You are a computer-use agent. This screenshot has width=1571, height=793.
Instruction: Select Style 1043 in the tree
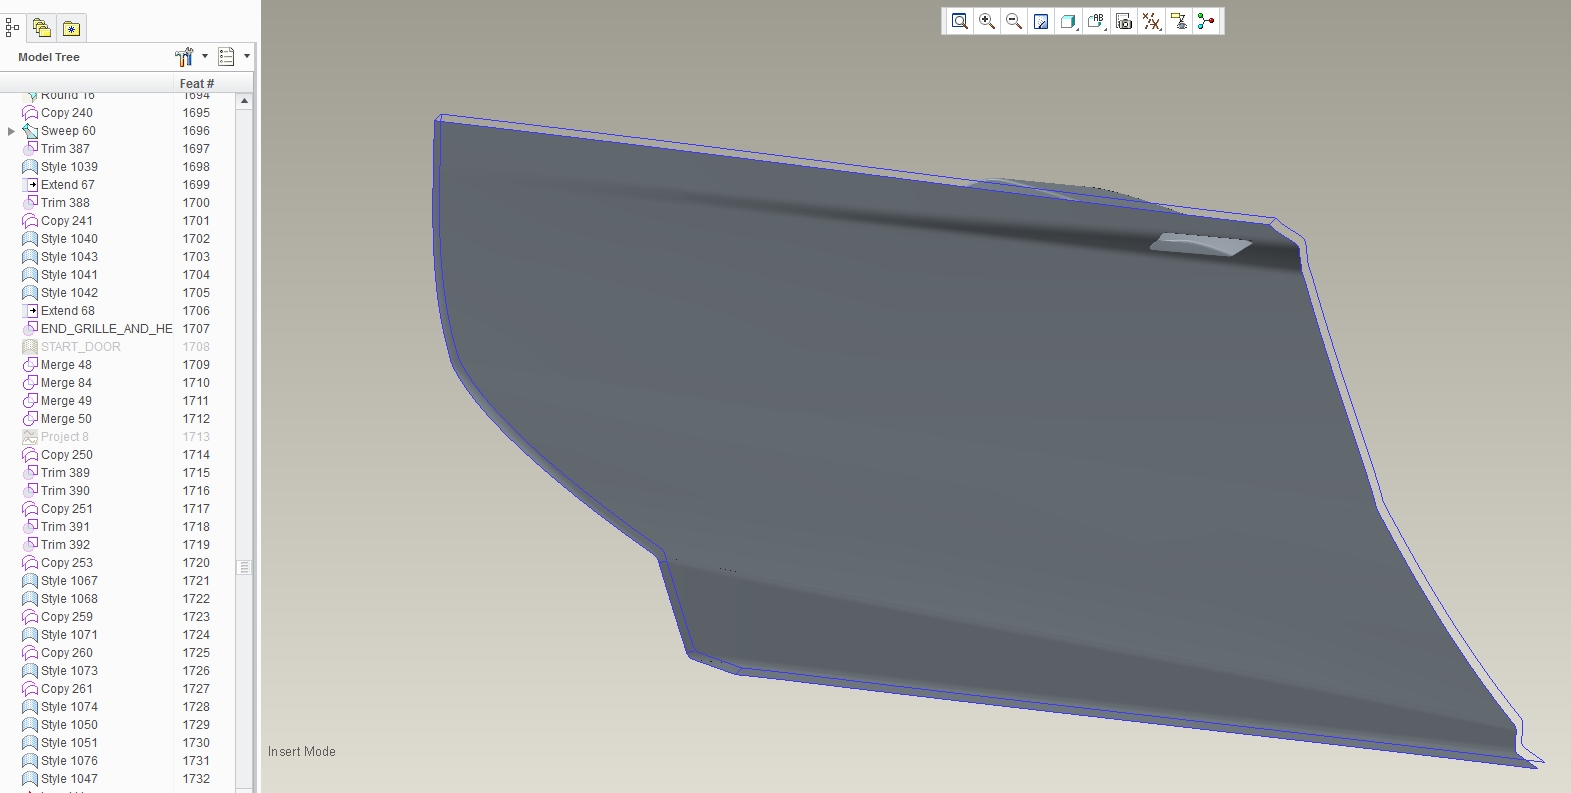(x=69, y=257)
